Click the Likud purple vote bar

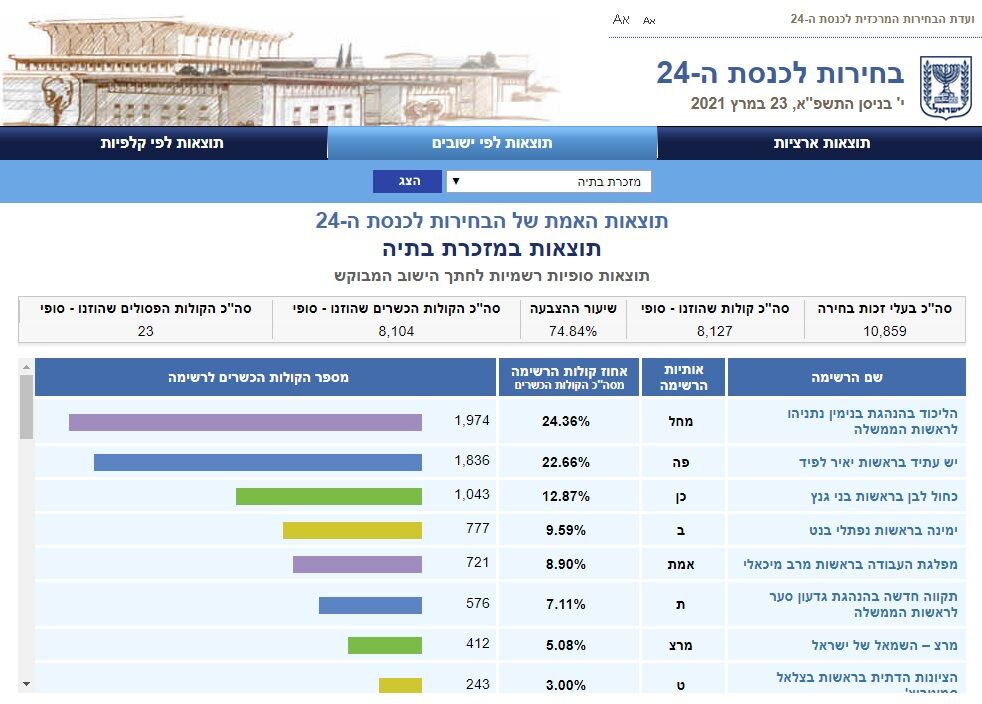point(245,422)
